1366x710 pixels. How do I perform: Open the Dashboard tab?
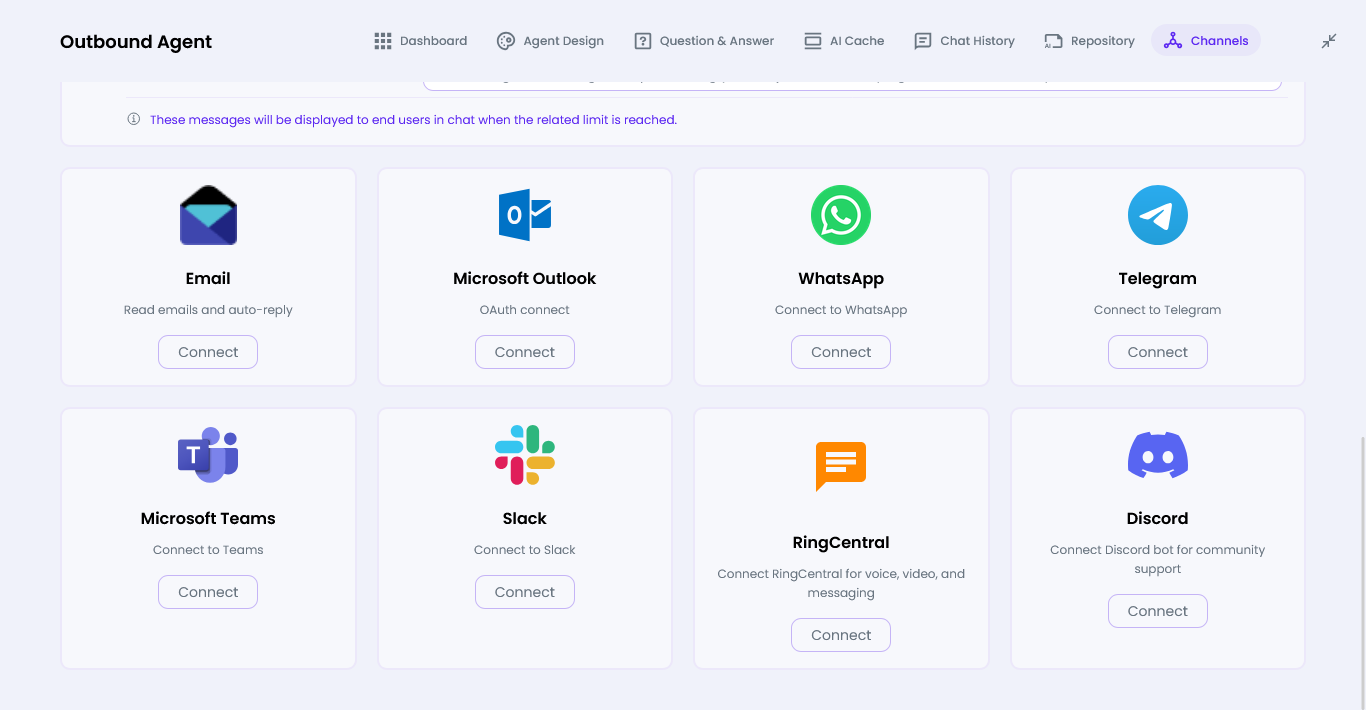(421, 41)
